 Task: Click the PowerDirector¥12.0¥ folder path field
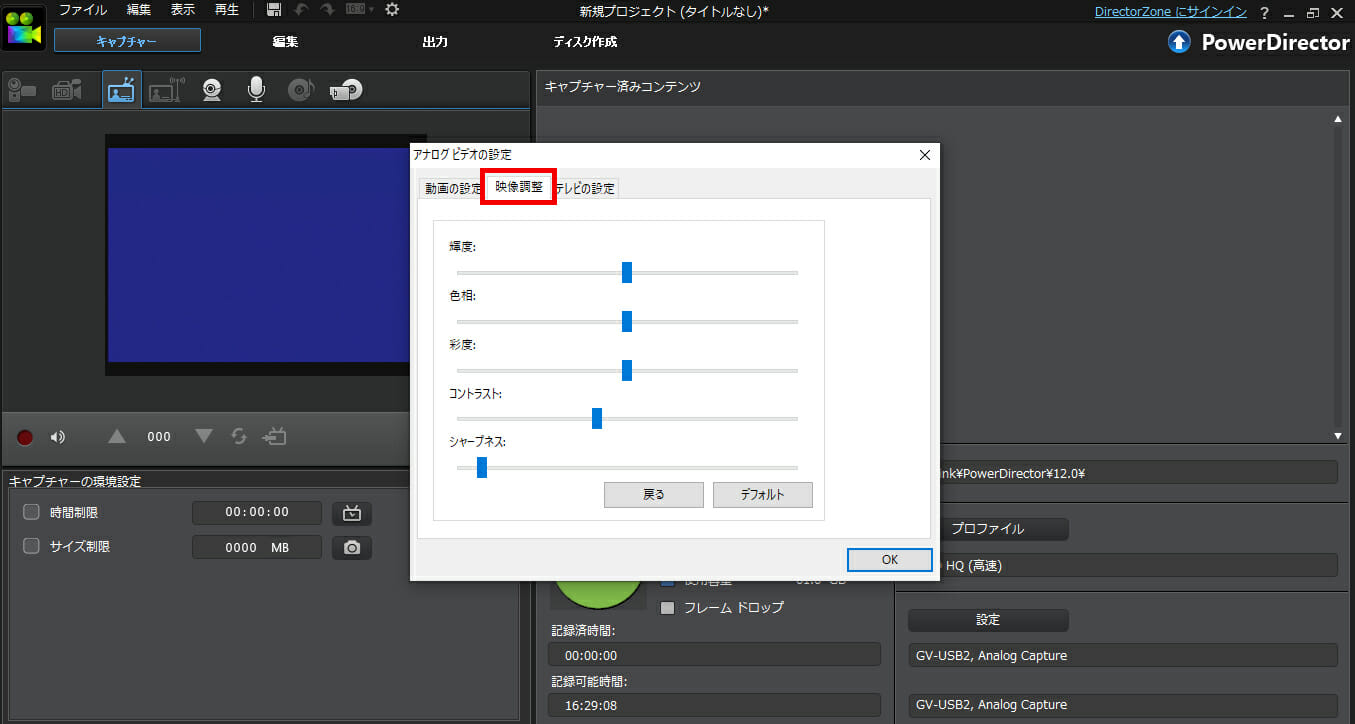coord(1138,473)
